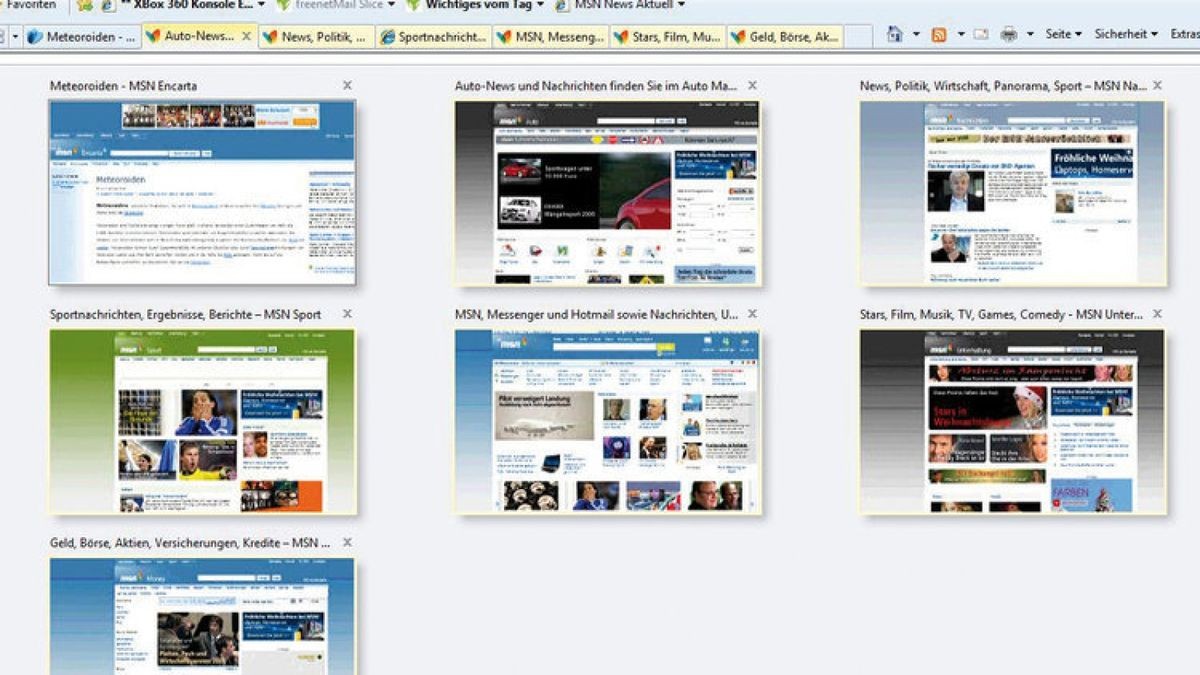Click the Read Mail envelope icon
The image size is (1200, 675).
pyautogui.click(x=981, y=35)
